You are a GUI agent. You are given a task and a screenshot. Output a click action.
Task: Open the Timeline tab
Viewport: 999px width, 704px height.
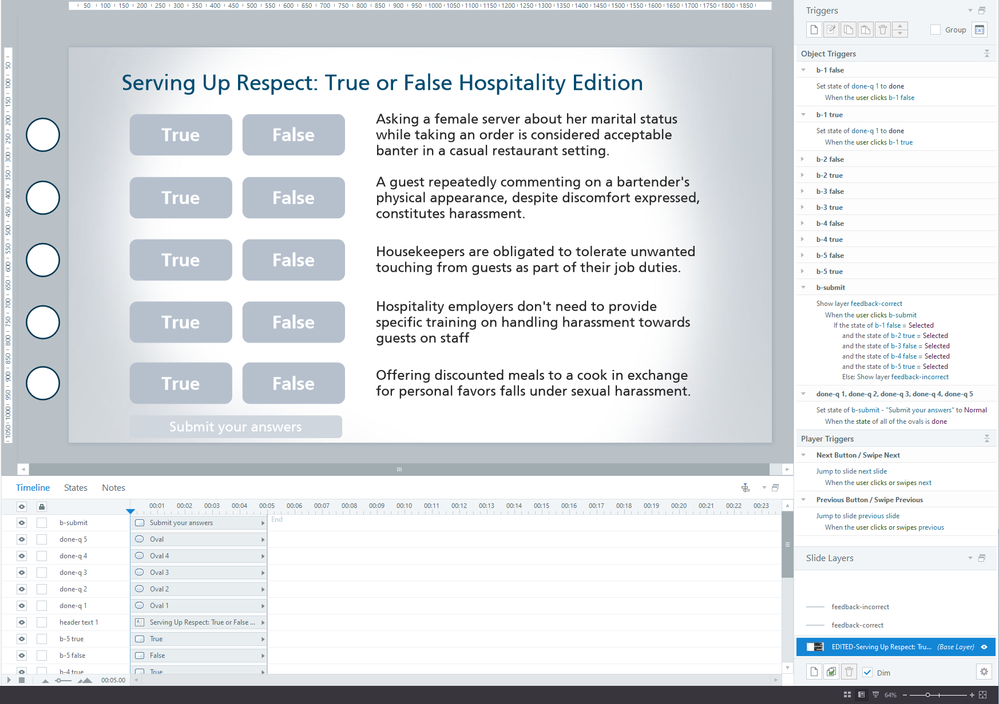pyautogui.click(x=32, y=487)
